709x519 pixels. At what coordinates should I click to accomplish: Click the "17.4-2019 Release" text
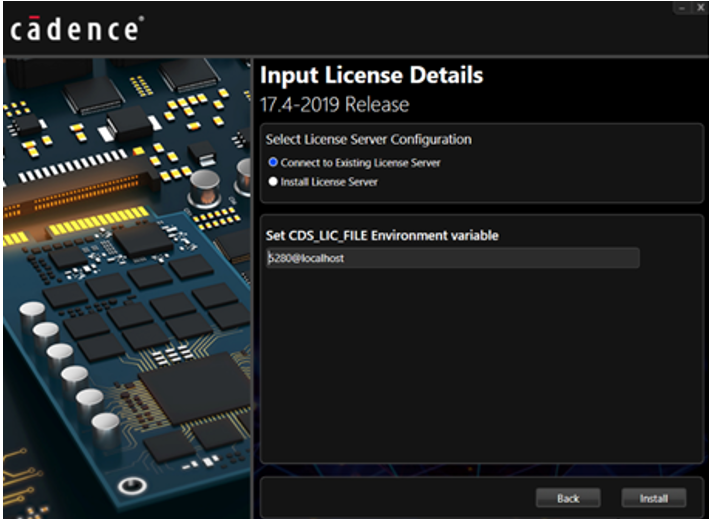[x=335, y=104]
